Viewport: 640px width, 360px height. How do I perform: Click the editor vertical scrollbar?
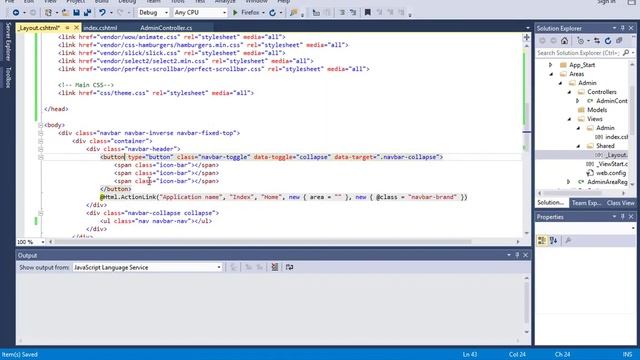pyautogui.click(x=527, y=139)
